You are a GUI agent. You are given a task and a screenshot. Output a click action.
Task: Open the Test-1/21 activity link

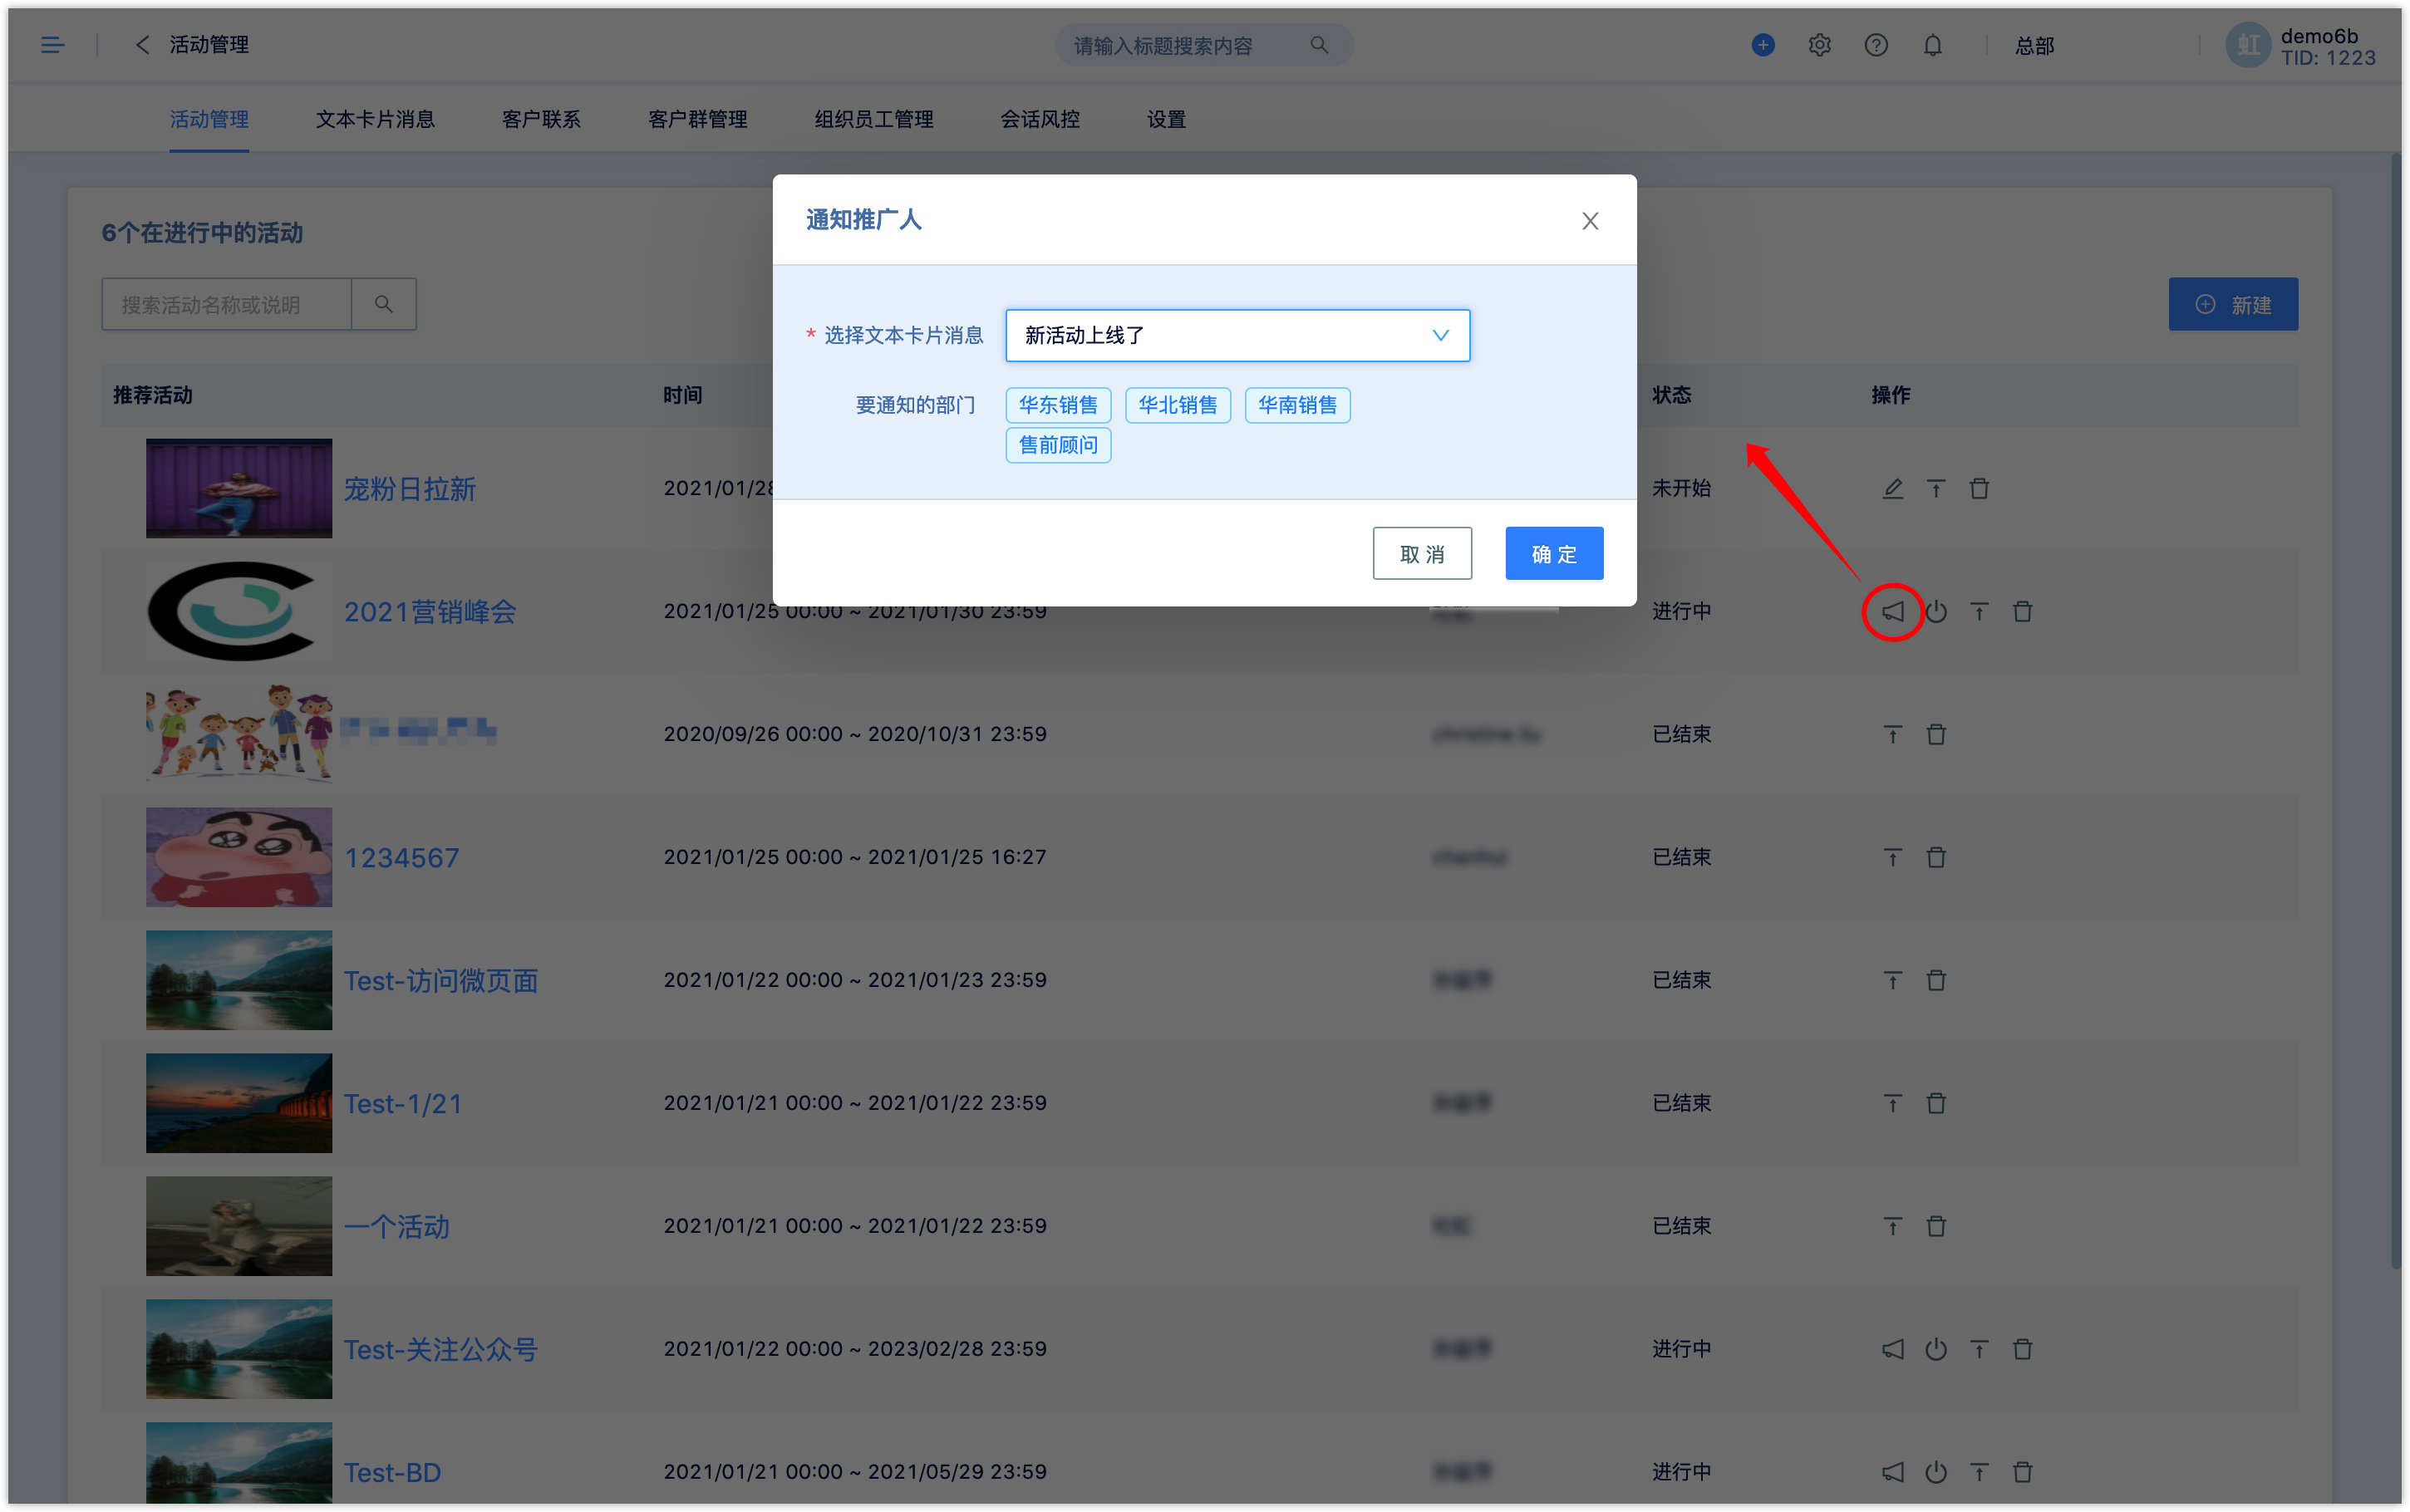point(403,1104)
